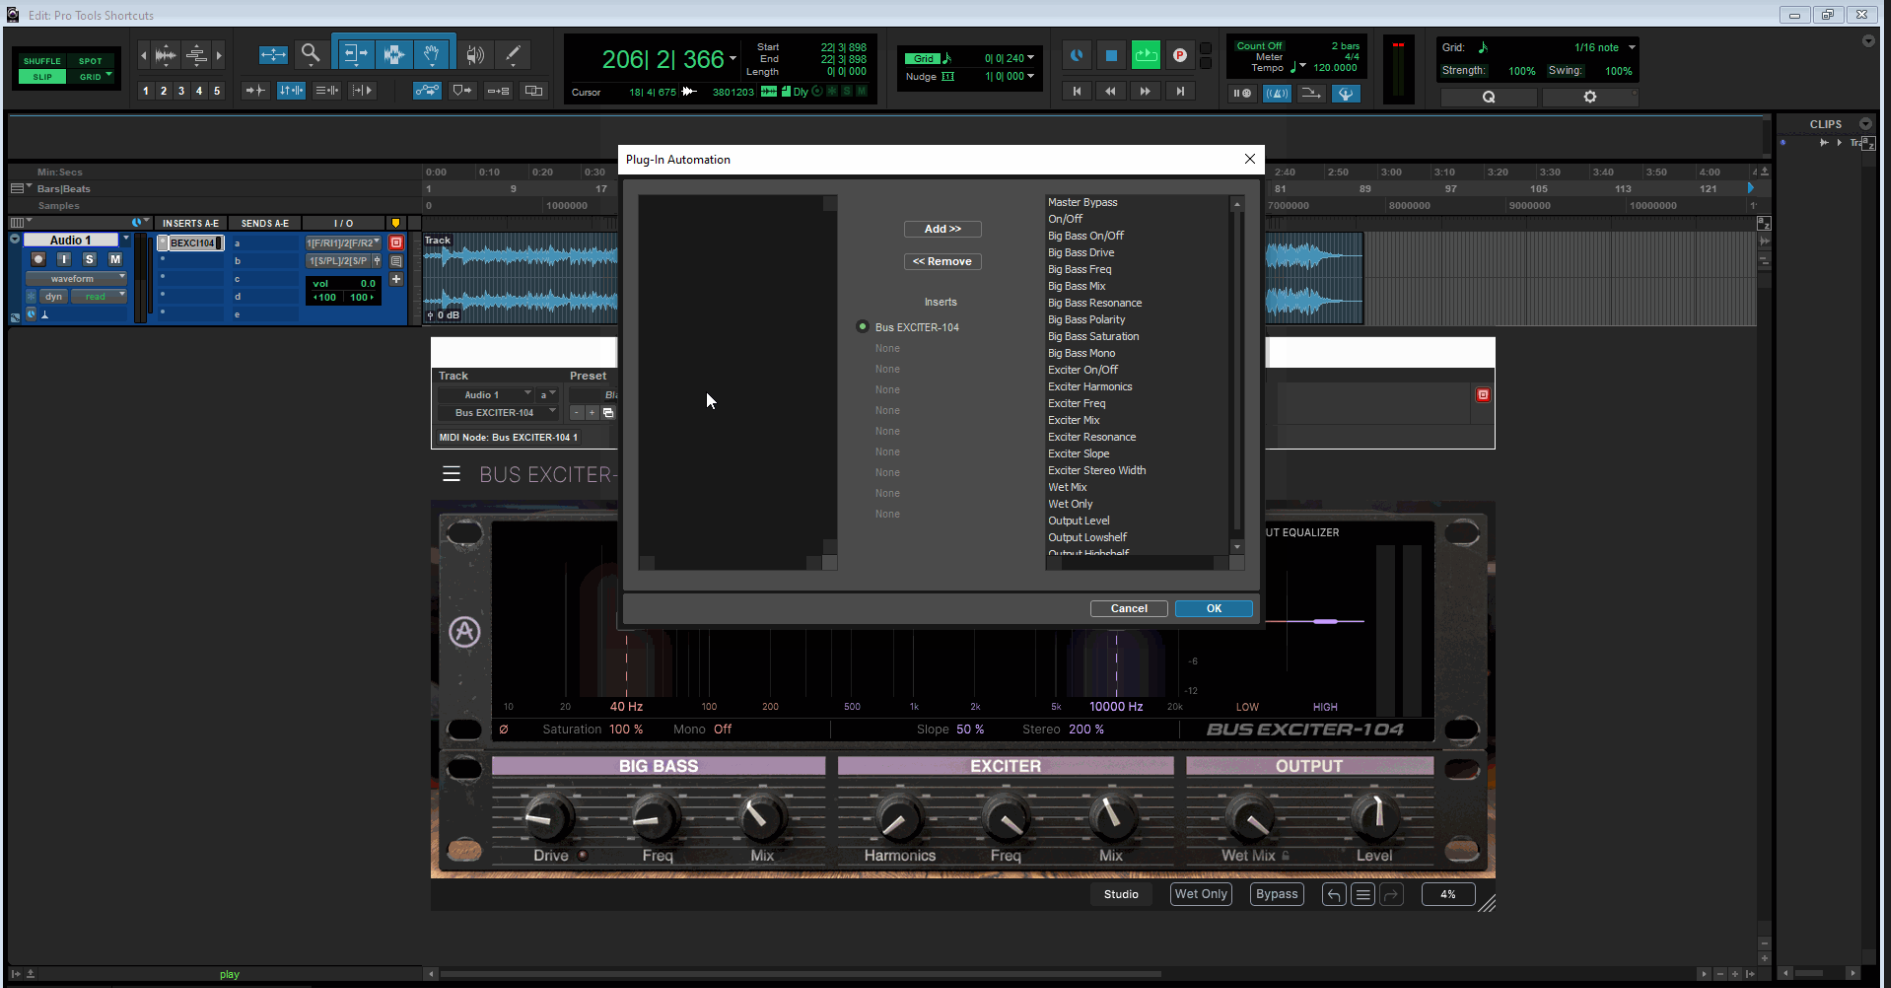Click the Input Quantize Q button
Viewport: 1891px width, 988px height.
coord(1489,97)
